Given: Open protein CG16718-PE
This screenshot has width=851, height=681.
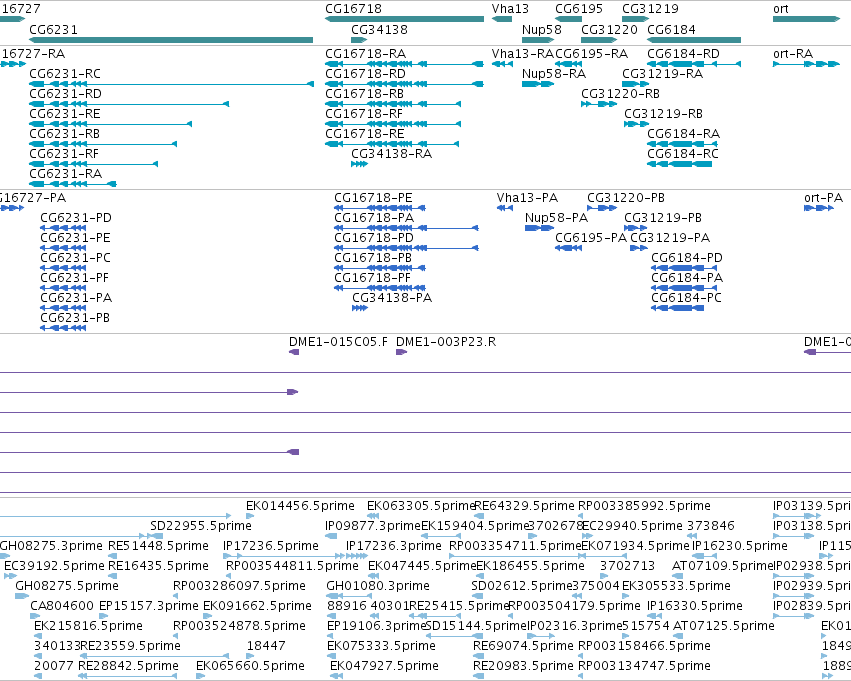Looking at the screenshot, I should [380, 208].
